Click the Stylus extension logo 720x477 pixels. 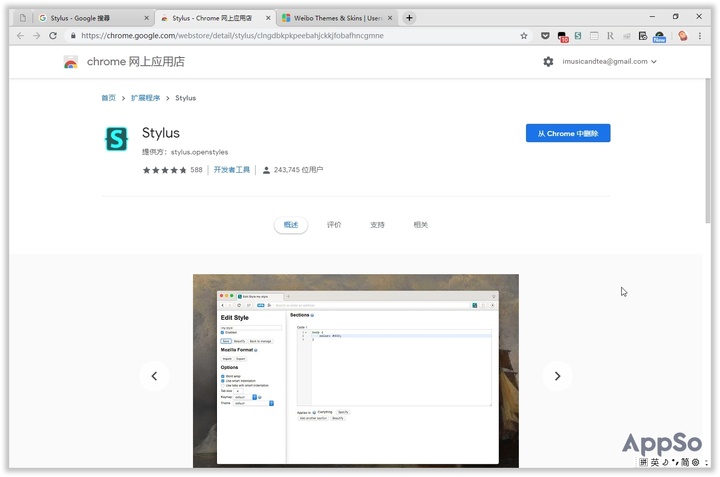click(116, 139)
